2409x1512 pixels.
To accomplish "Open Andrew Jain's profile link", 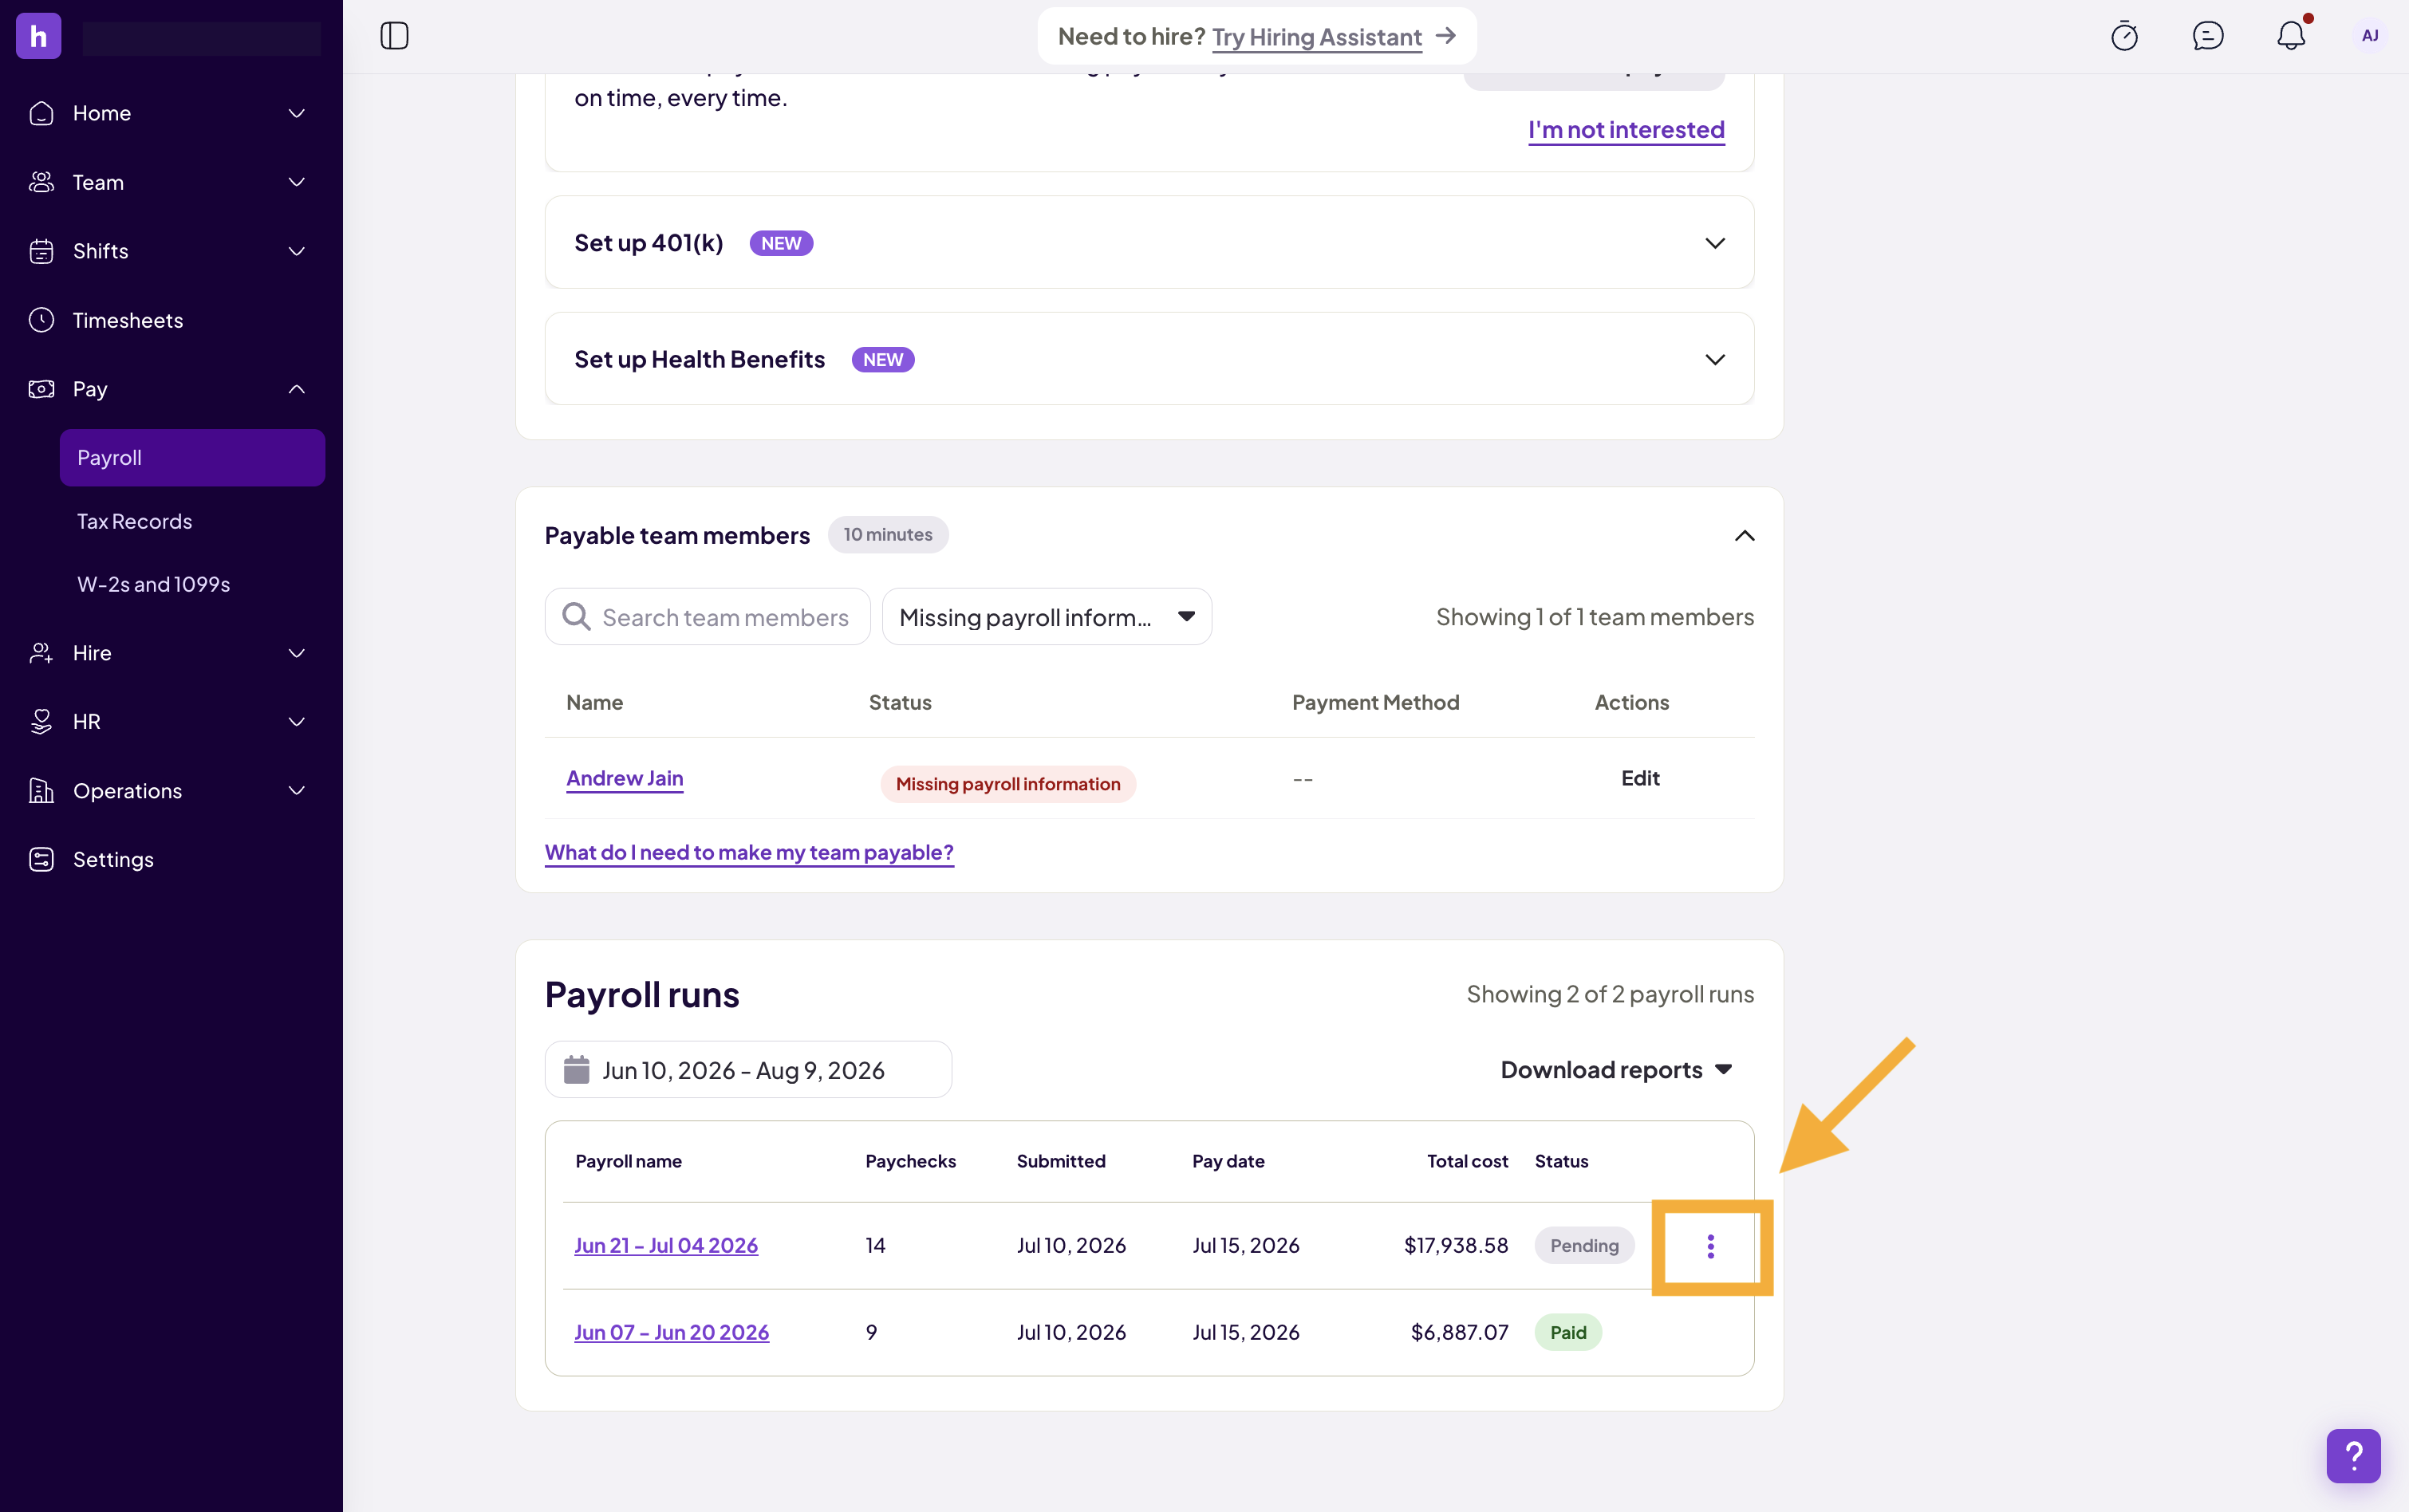I will 624,778.
